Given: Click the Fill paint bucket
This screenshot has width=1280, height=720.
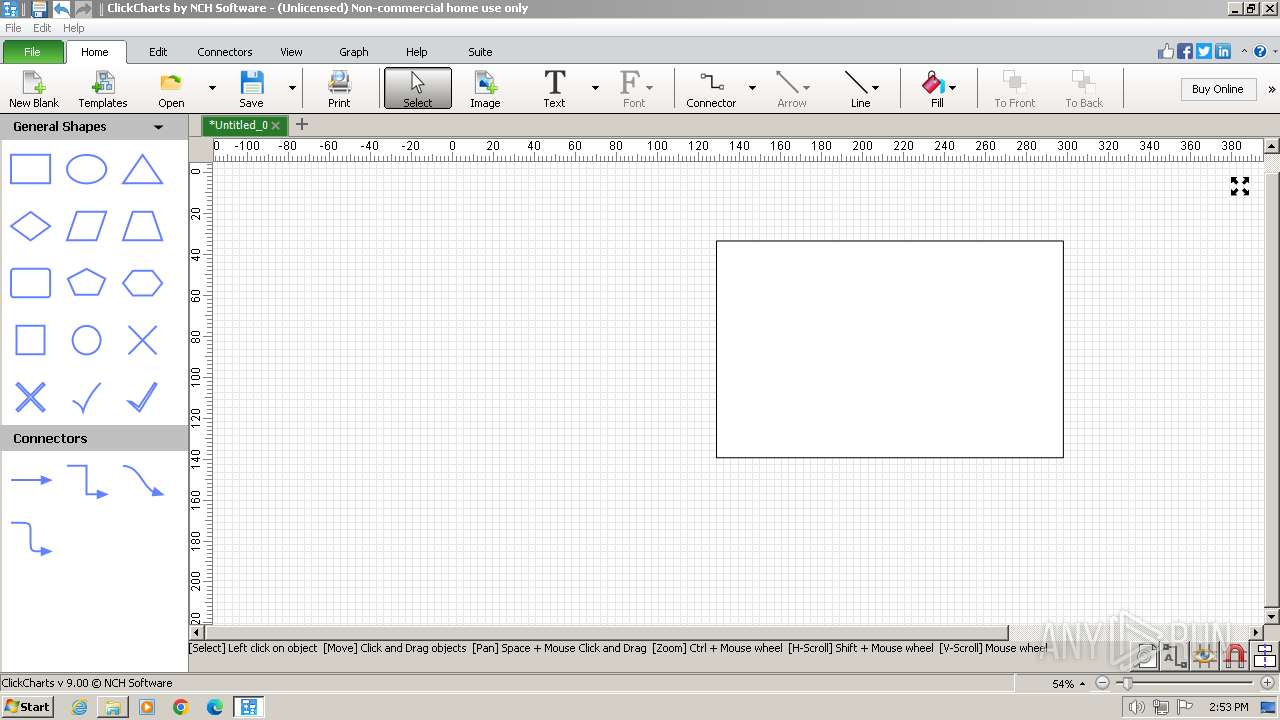Looking at the screenshot, I should (x=934, y=89).
